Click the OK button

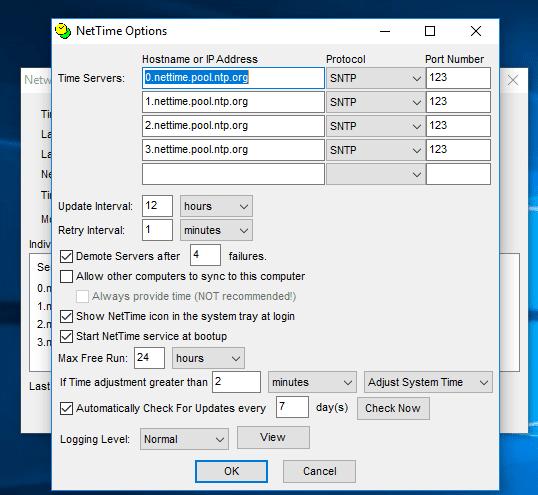[232, 471]
